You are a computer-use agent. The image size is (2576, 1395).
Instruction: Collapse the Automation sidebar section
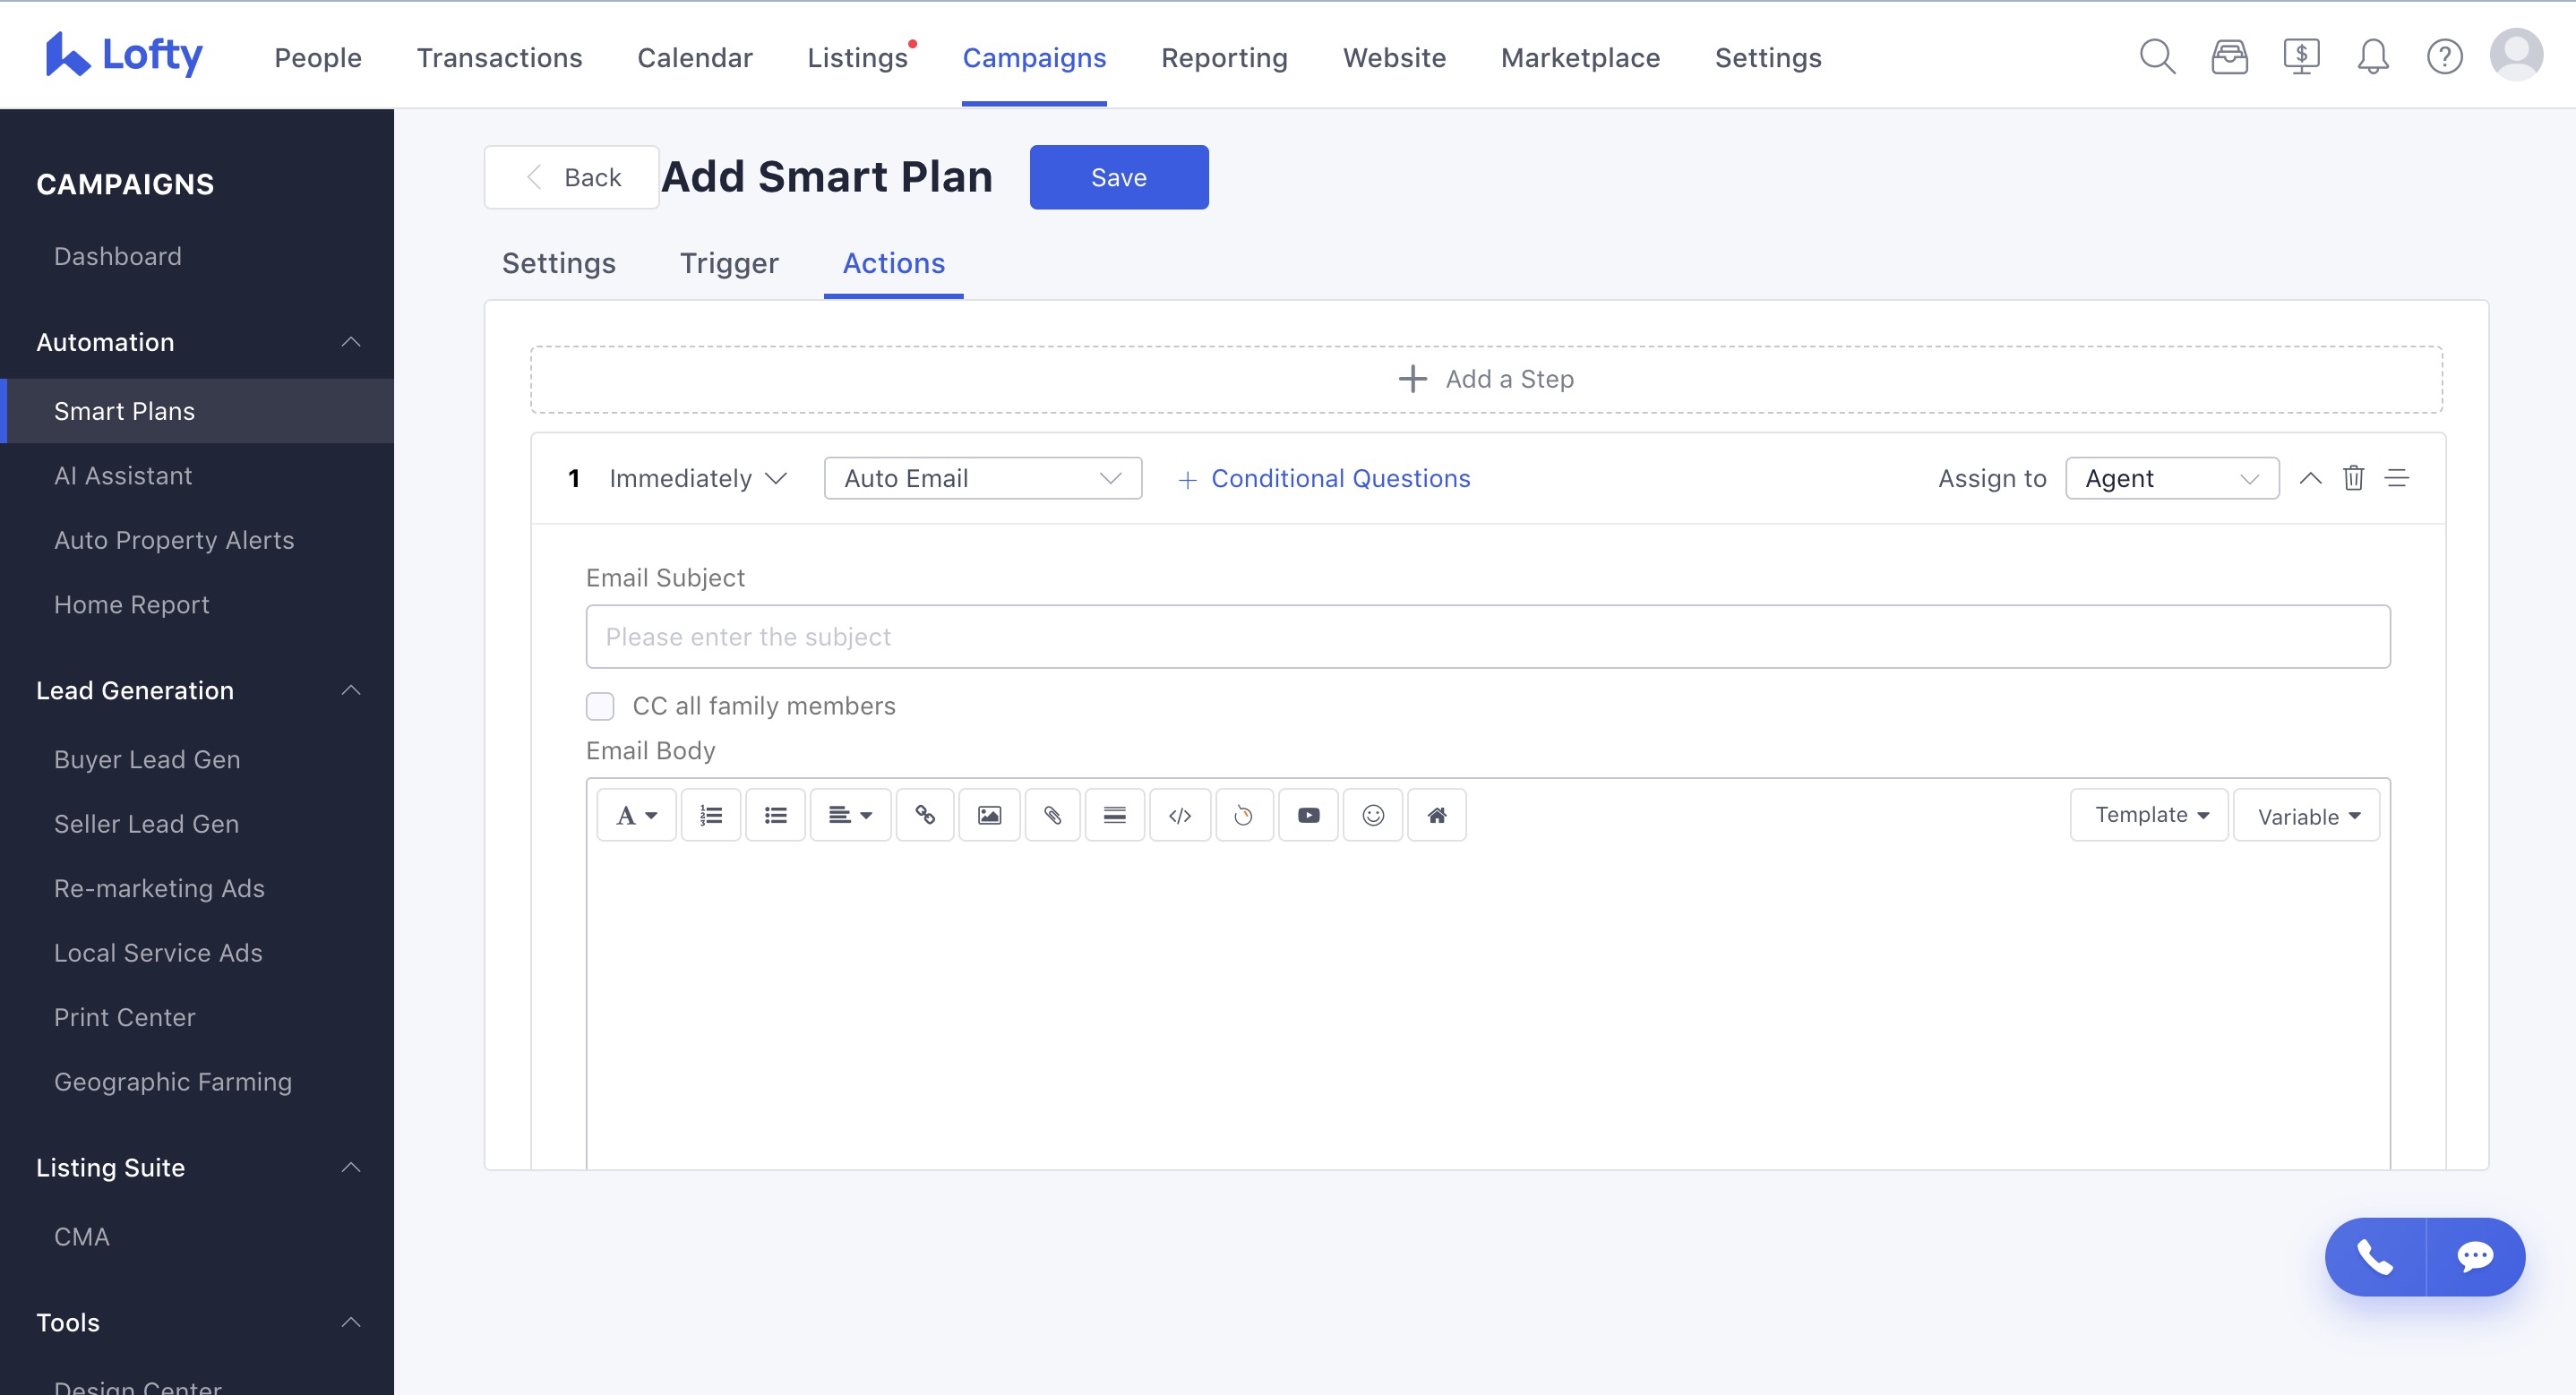[x=351, y=342]
